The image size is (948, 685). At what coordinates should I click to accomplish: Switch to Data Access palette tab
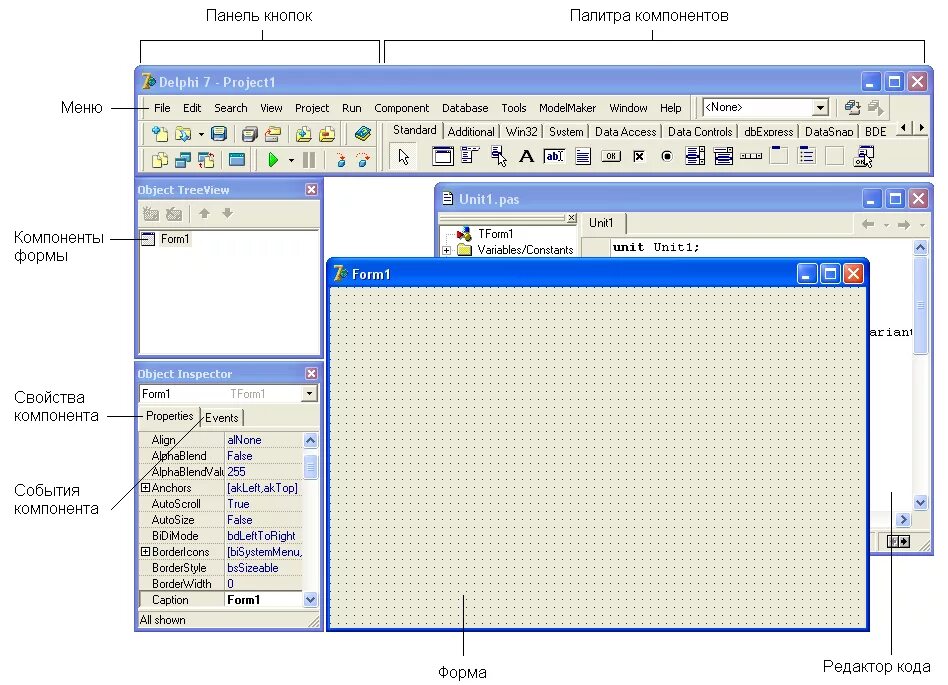tap(625, 132)
